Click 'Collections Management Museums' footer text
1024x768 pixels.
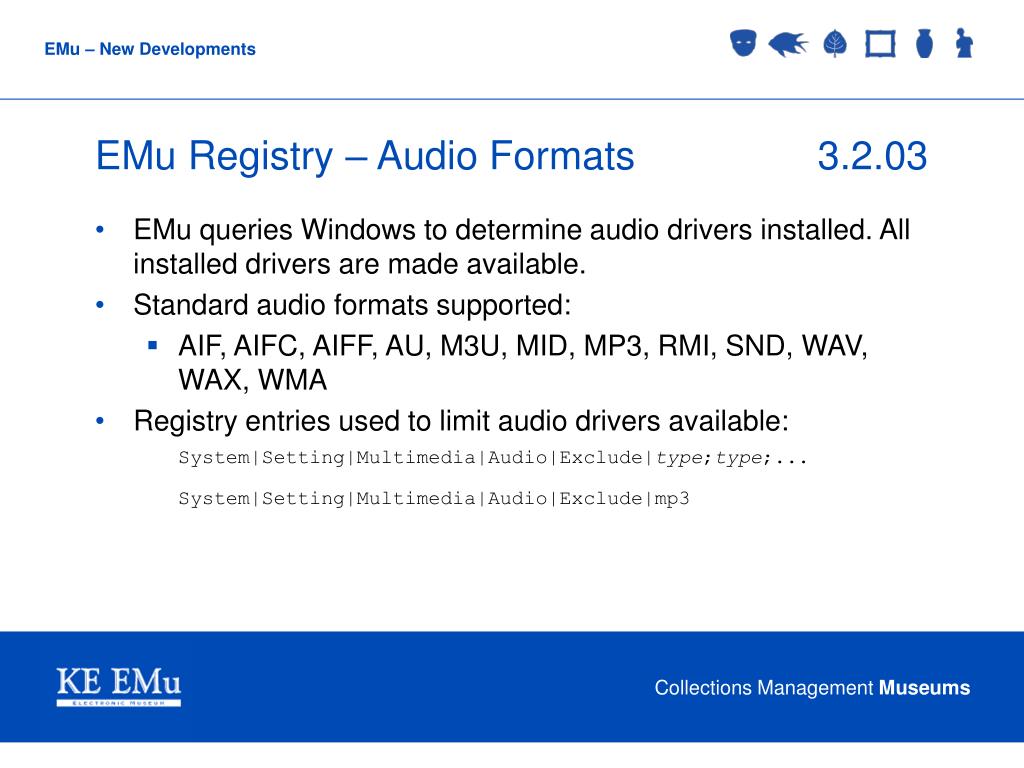pos(812,688)
